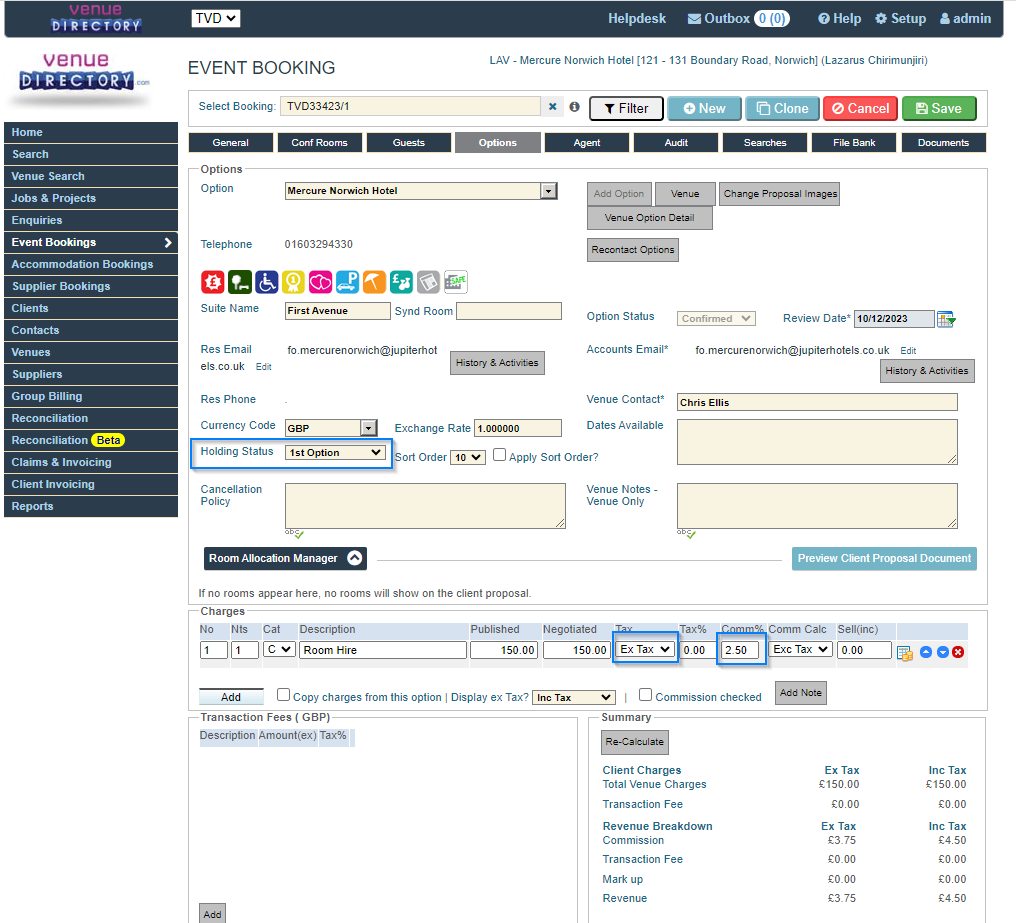Click the Filter button

(x=626, y=108)
